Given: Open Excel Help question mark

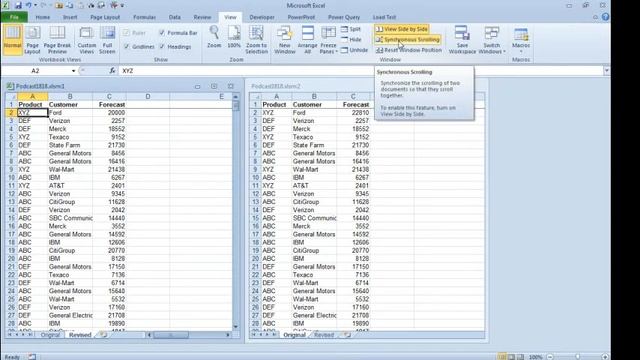Looking at the screenshot, I should tap(605, 17).
